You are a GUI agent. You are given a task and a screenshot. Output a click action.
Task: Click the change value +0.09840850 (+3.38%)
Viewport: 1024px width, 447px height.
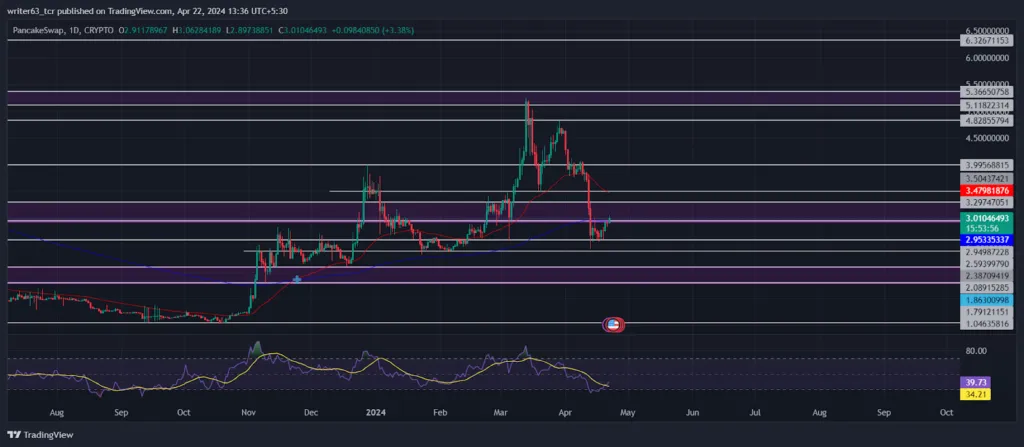click(375, 30)
